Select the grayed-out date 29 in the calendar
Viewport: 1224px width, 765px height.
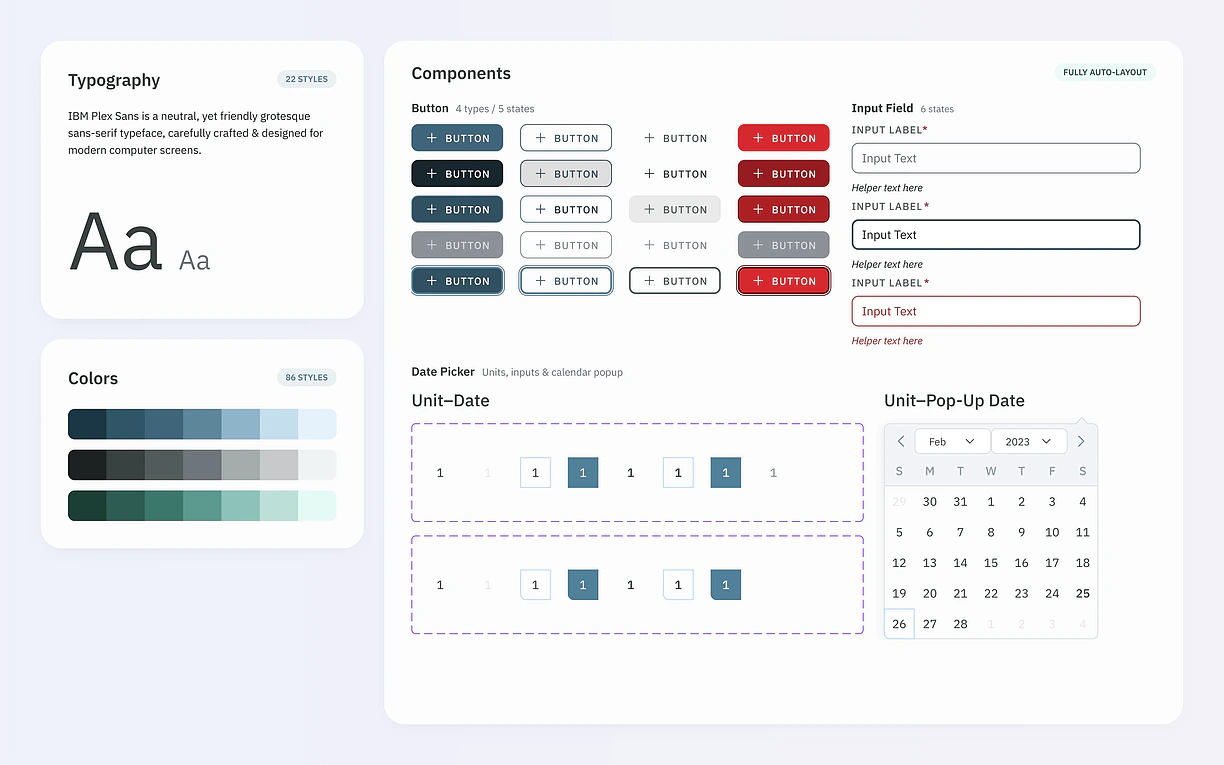pos(899,502)
